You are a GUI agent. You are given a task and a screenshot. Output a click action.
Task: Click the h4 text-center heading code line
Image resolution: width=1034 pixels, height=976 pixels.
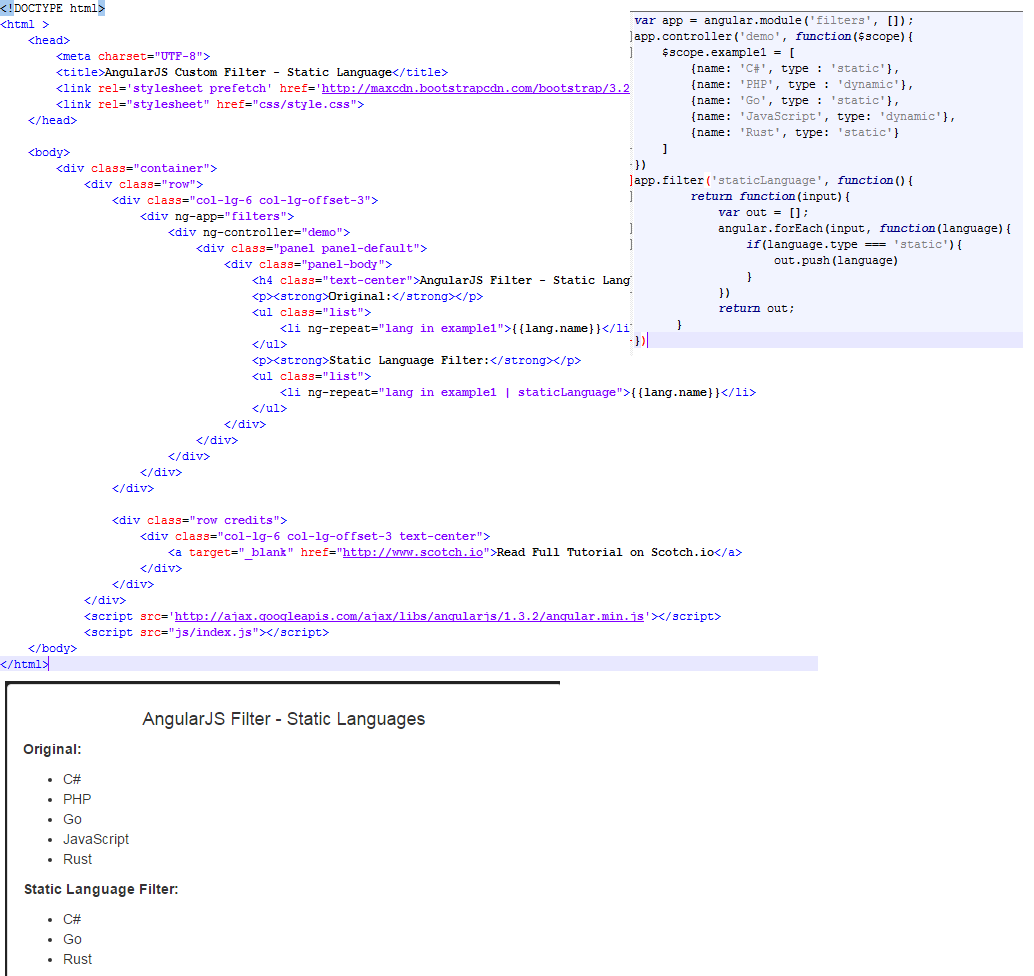tap(441, 280)
